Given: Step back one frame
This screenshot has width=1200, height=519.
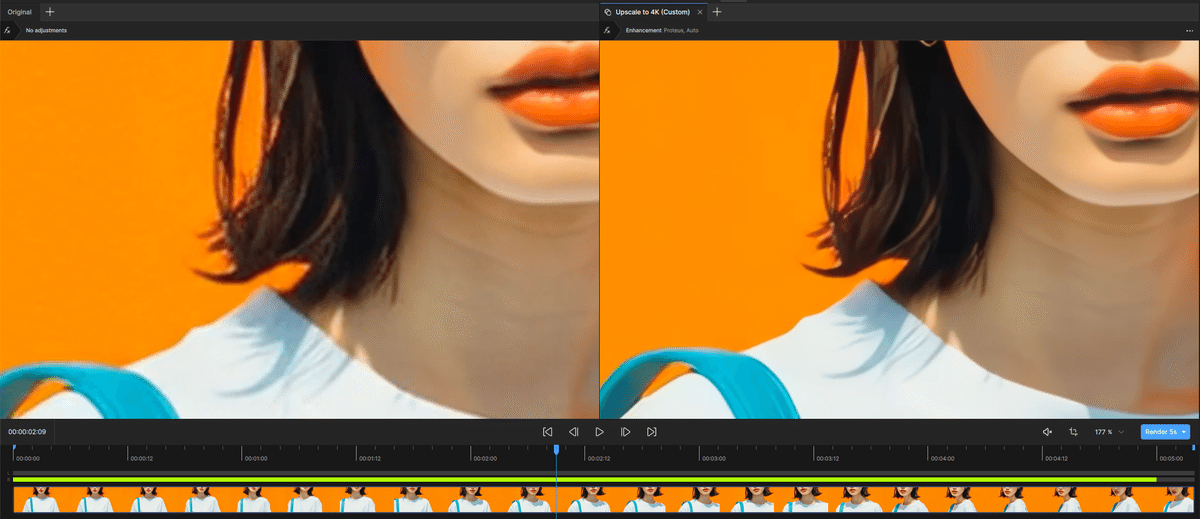Looking at the screenshot, I should (573, 432).
